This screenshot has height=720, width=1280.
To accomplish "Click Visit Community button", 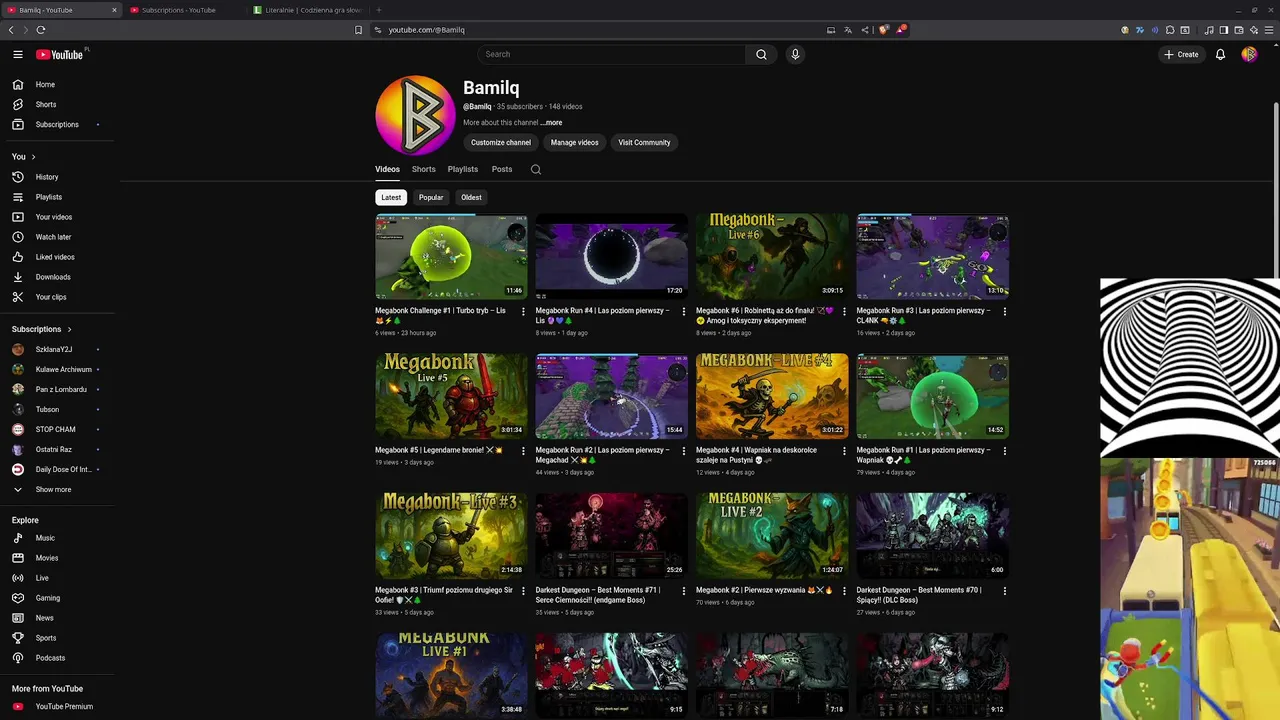I will [644, 142].
